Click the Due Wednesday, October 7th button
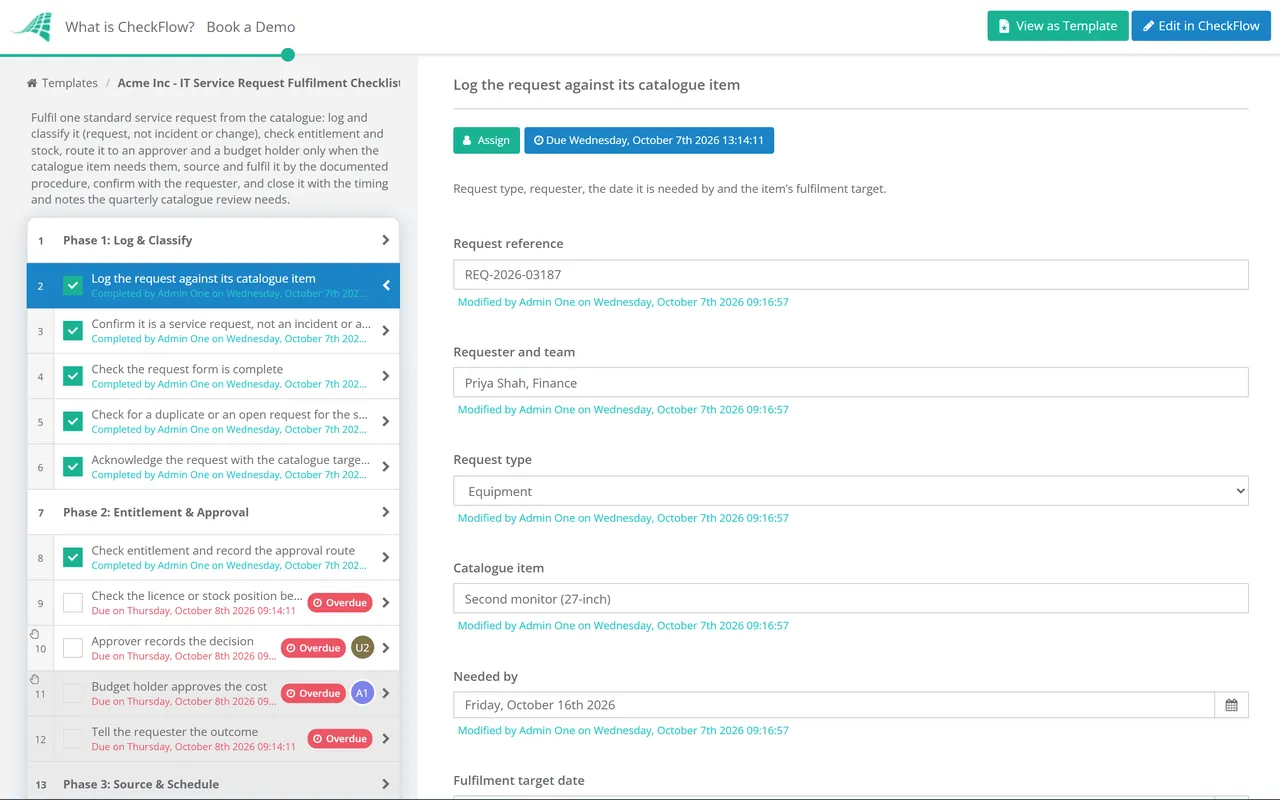This screenshot has width=1280, height=800. 649,140
